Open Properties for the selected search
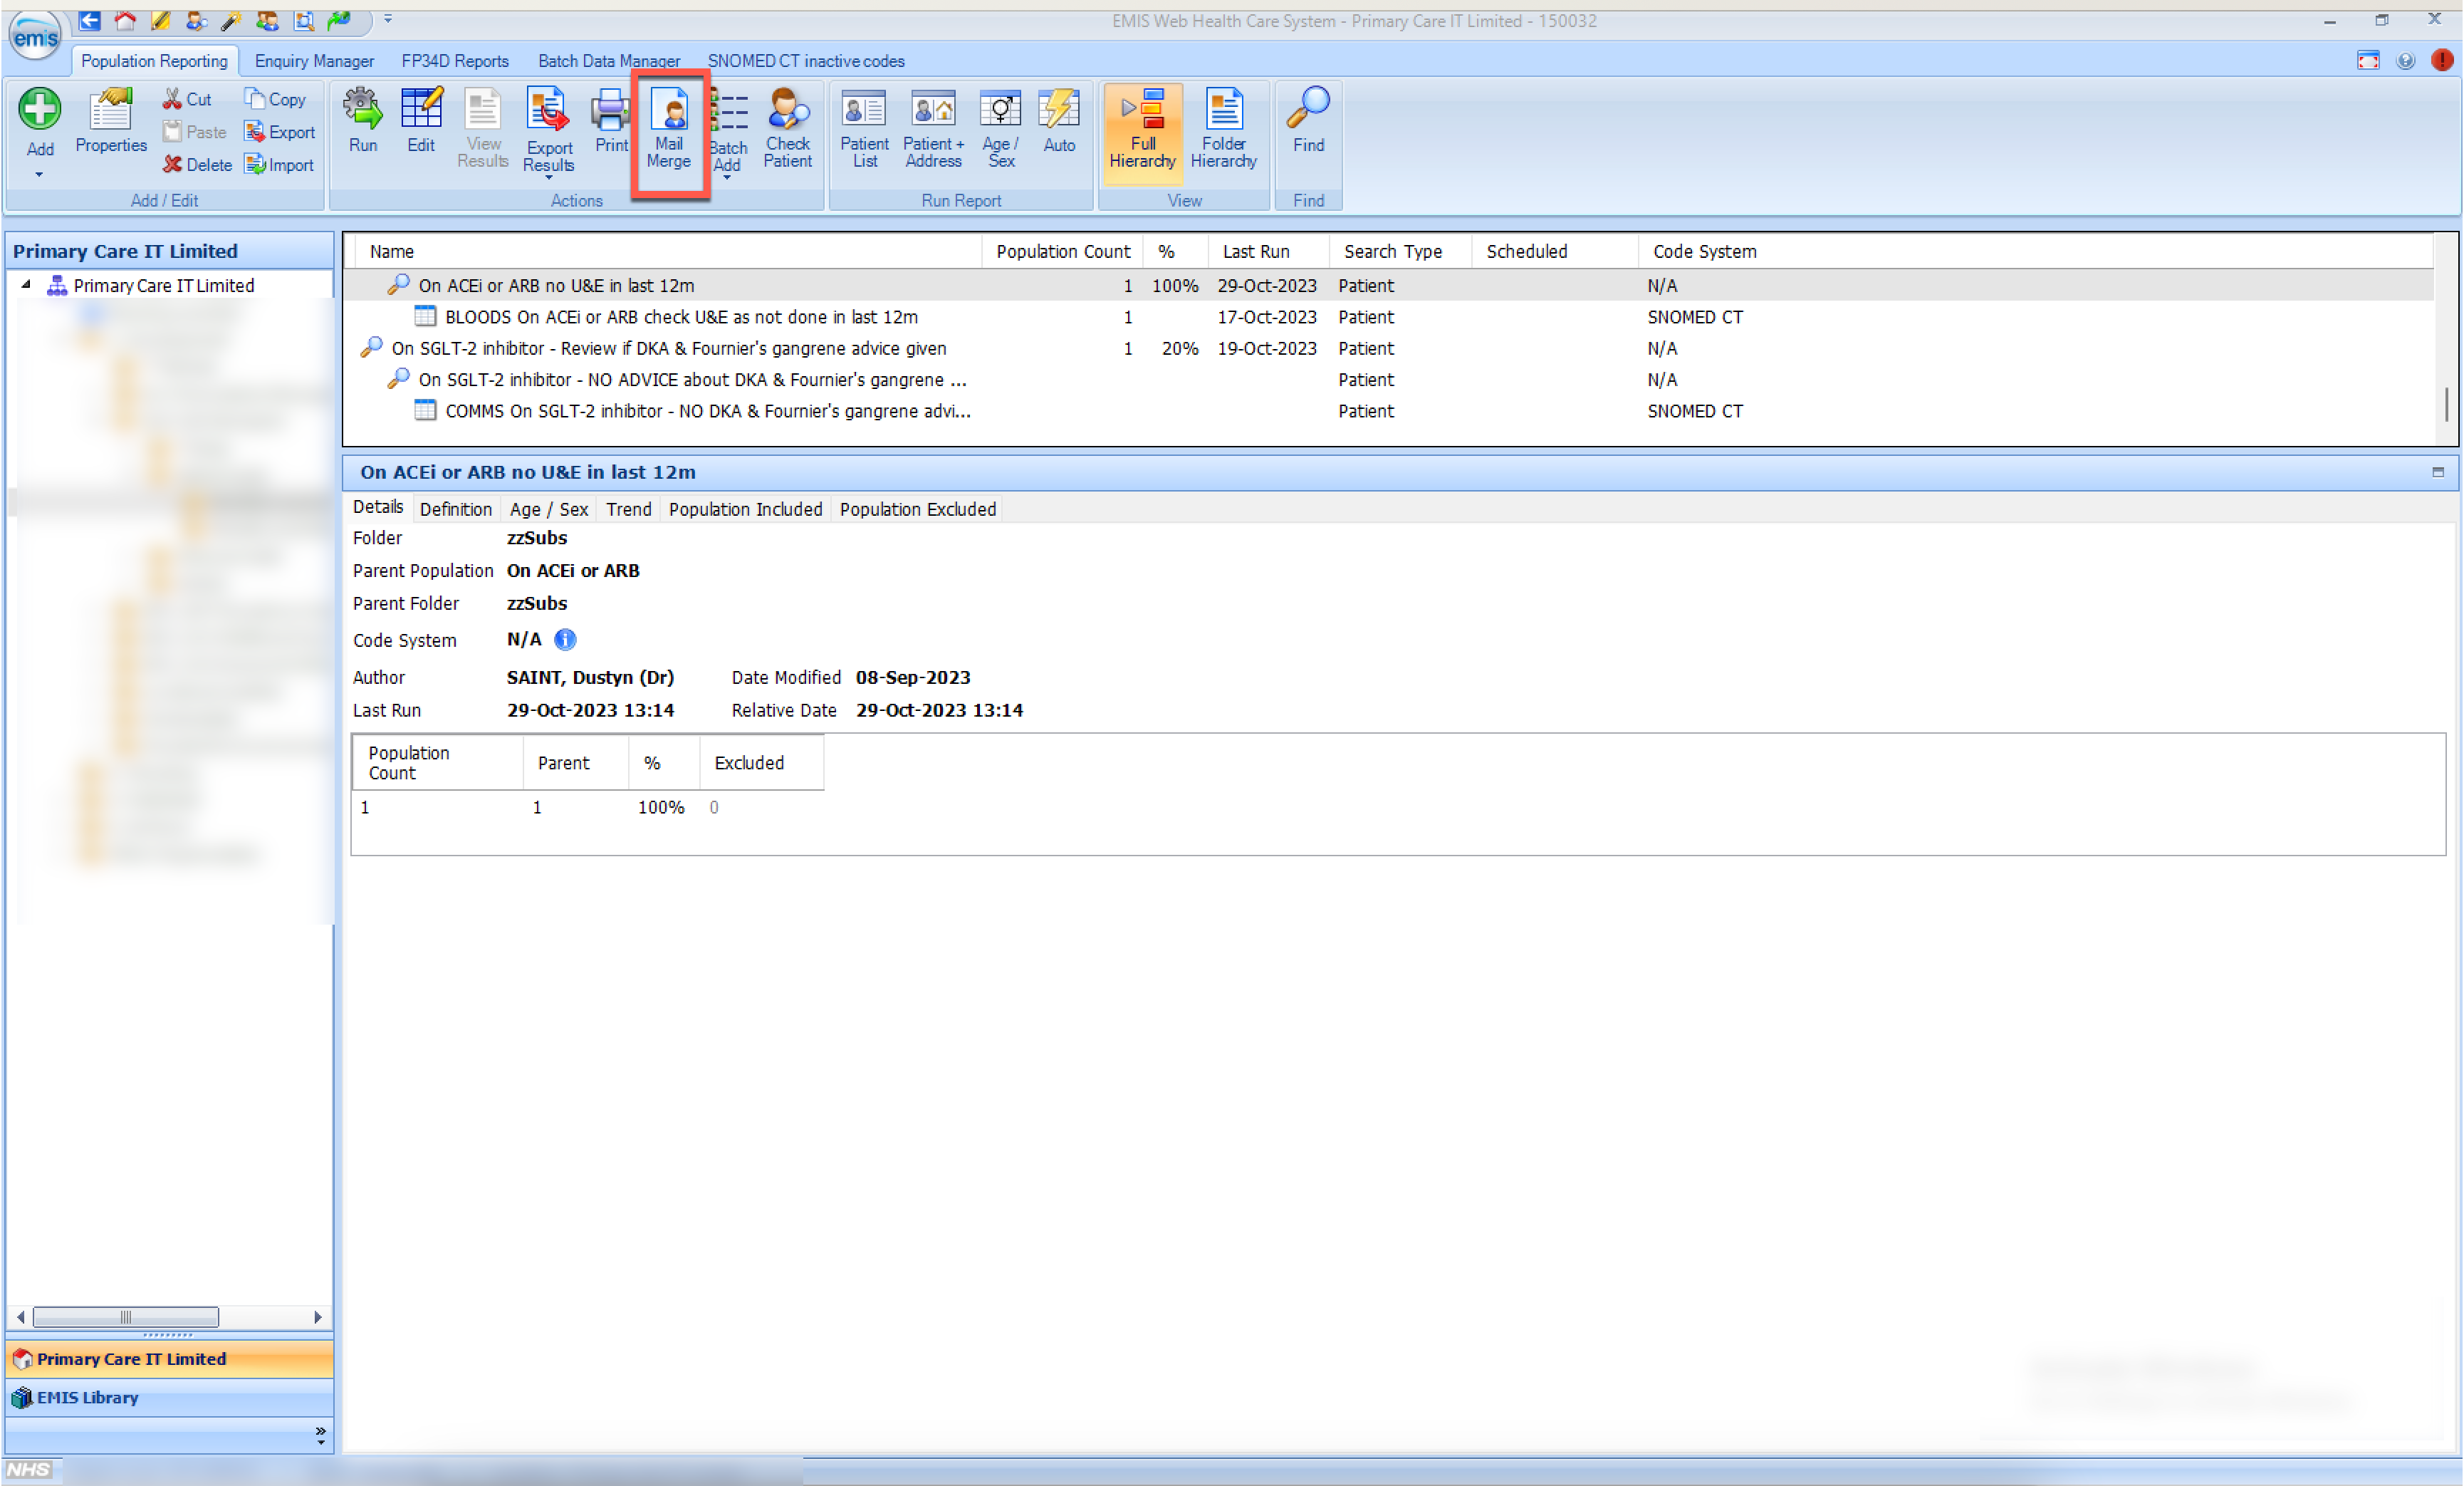The height and width of the screenshot is (1486, 2464). 111,121
